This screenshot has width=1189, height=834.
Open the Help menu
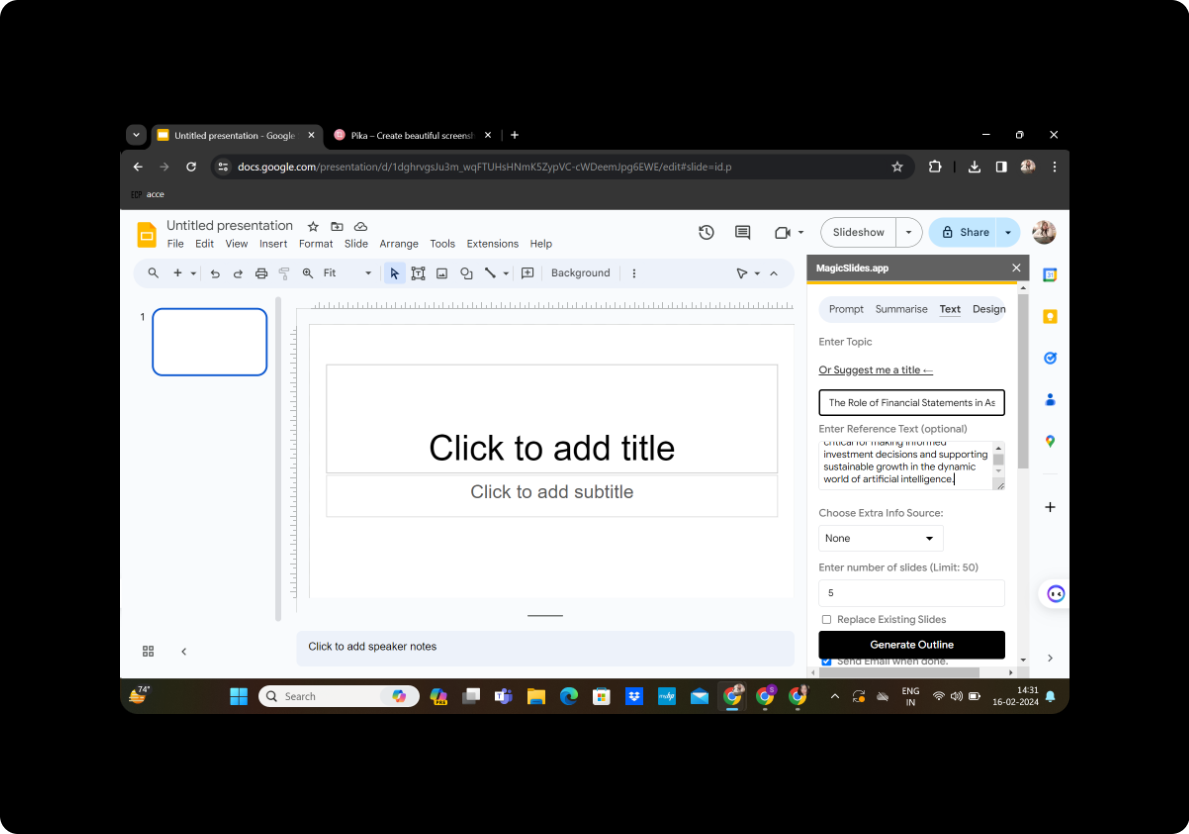[x=541, y=243]
